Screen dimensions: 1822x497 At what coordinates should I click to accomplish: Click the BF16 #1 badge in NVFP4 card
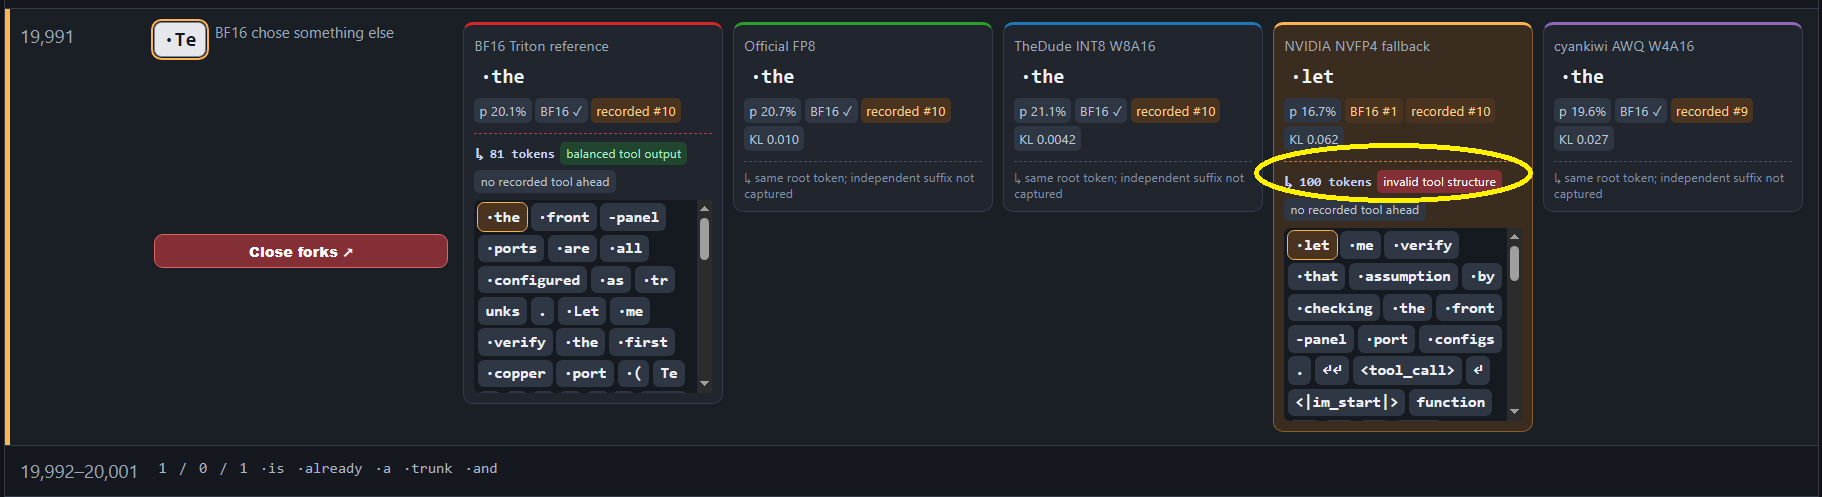click(1373, 111)
